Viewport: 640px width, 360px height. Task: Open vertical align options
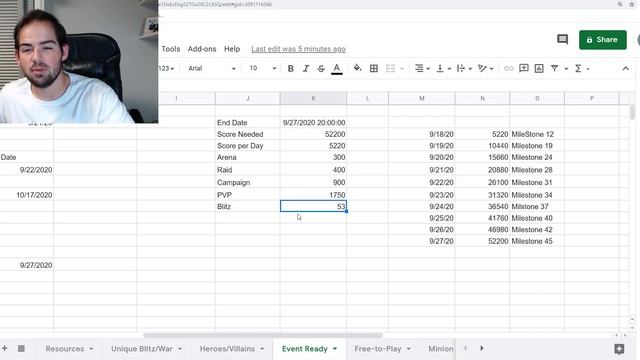tap(443, 69)
